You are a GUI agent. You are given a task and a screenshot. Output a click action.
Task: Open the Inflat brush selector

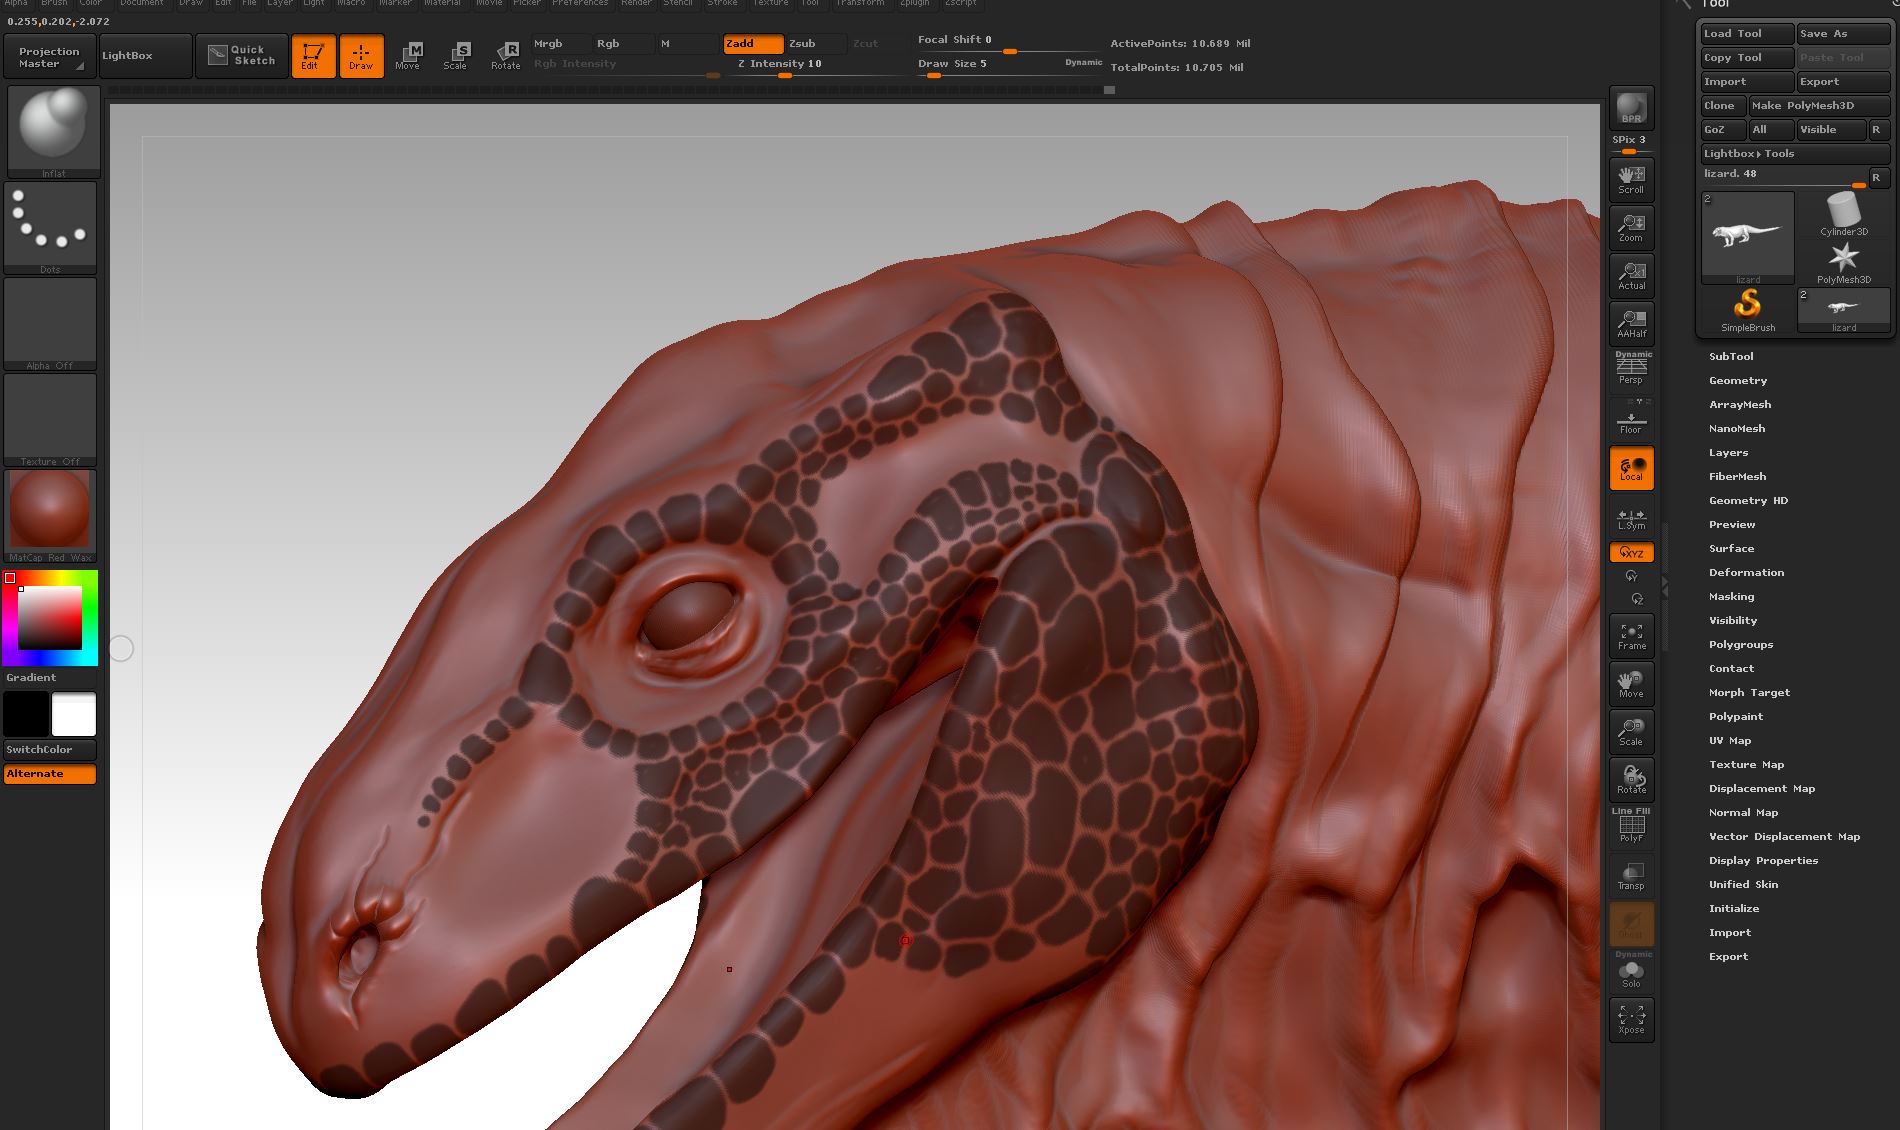[54, 132]
